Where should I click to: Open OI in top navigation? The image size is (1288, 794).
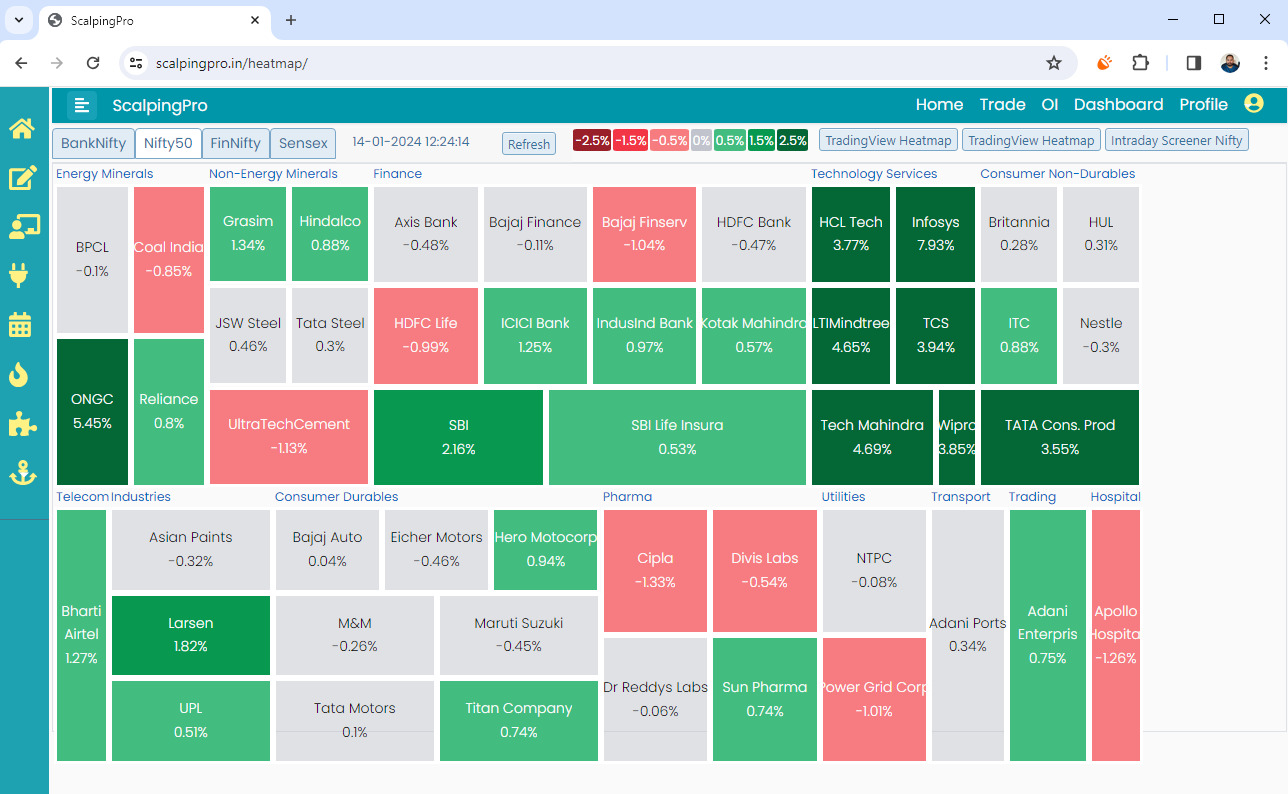1049,104
